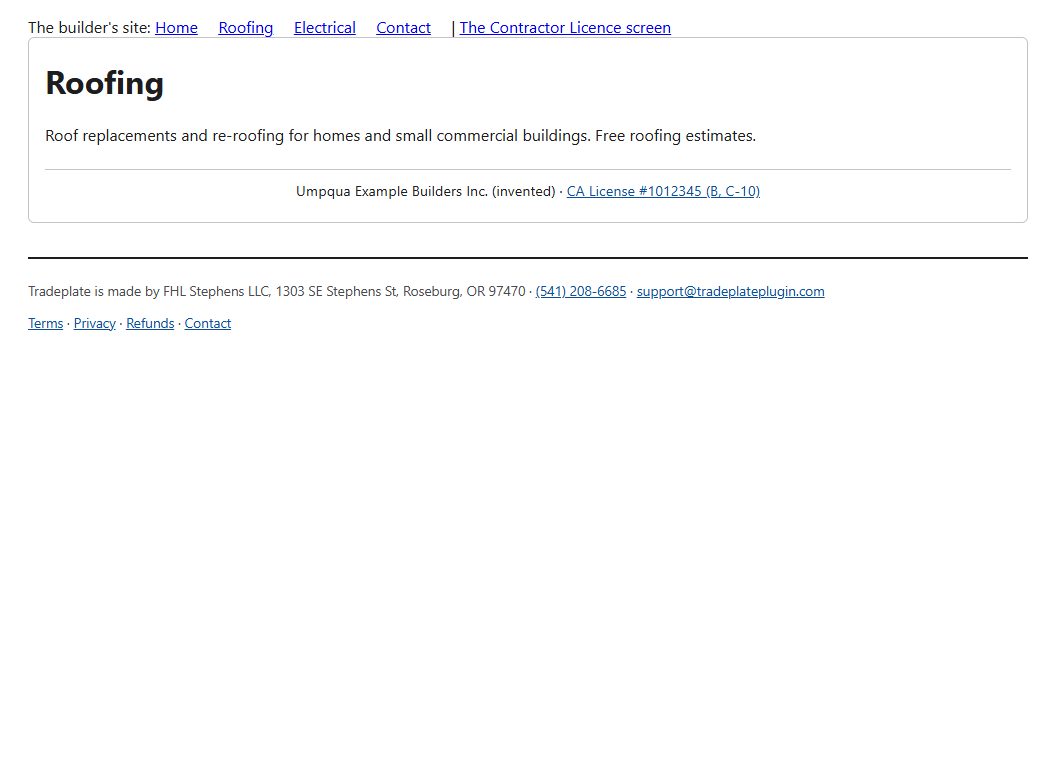Click the 'Tradeplate is made by FHL Stephens LLC' text
1056x760 pixels.
click(x=149, y=291)
